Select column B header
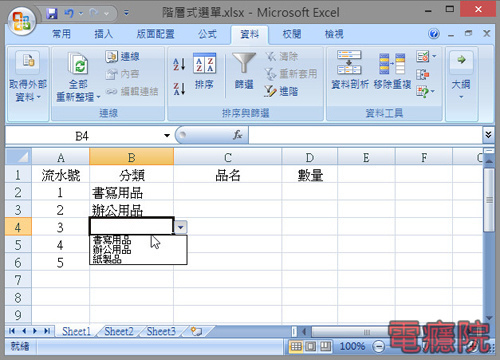The image size is (500, 360). [132, 157]
